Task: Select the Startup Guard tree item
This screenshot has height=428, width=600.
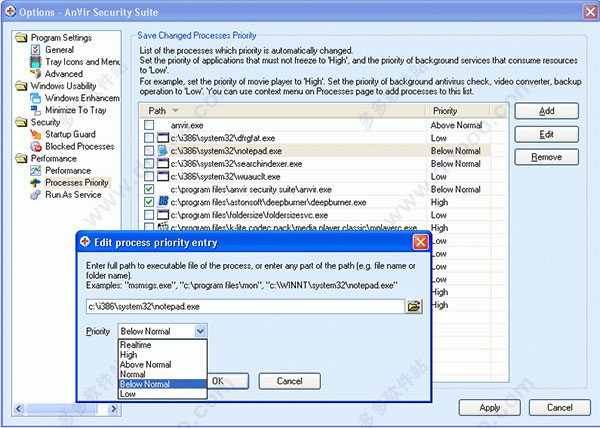Action: [70, 134]
